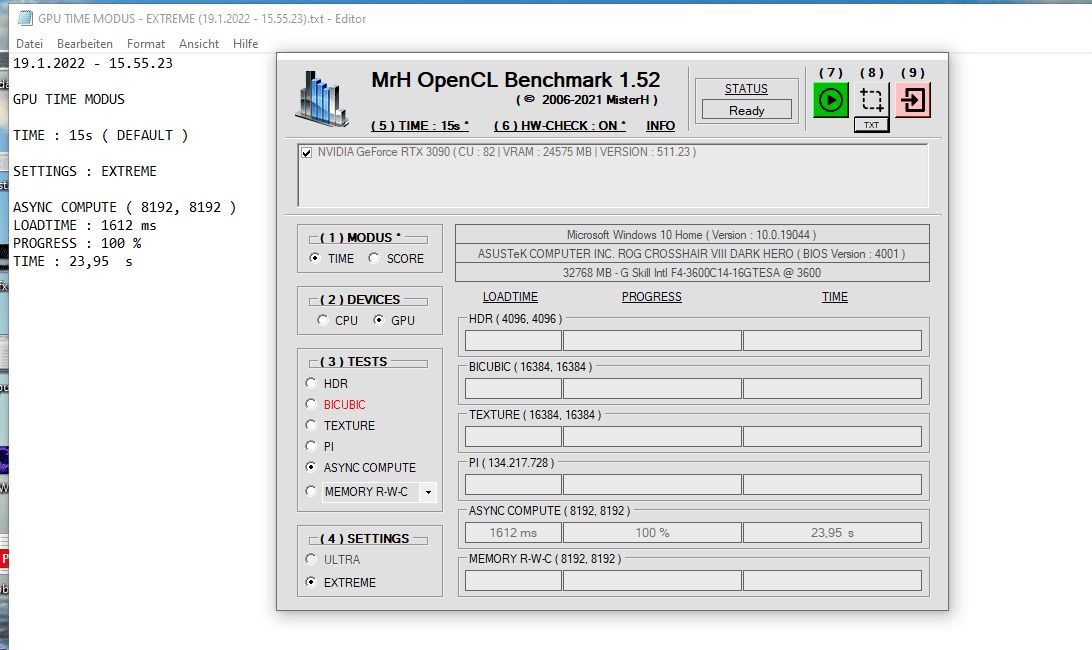The height and width of the screenshot is (650, 1092).
Task: Start benchmark with green play button
Action: tap(830, 100)
